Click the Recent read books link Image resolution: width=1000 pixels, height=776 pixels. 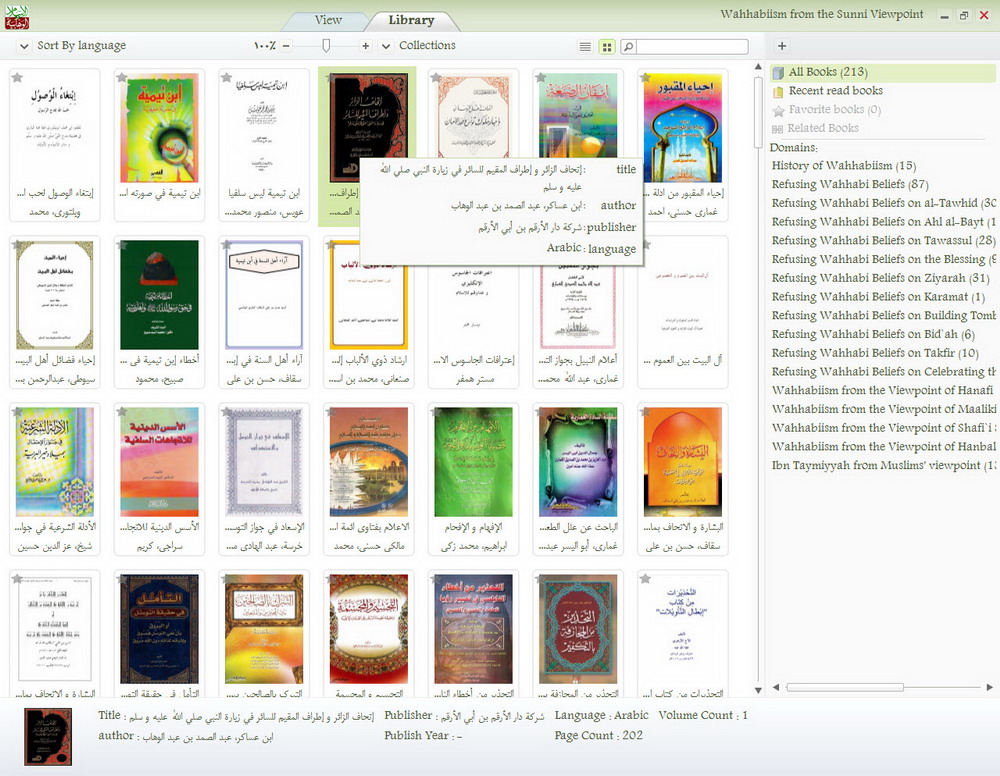click(x=835, y=91)
